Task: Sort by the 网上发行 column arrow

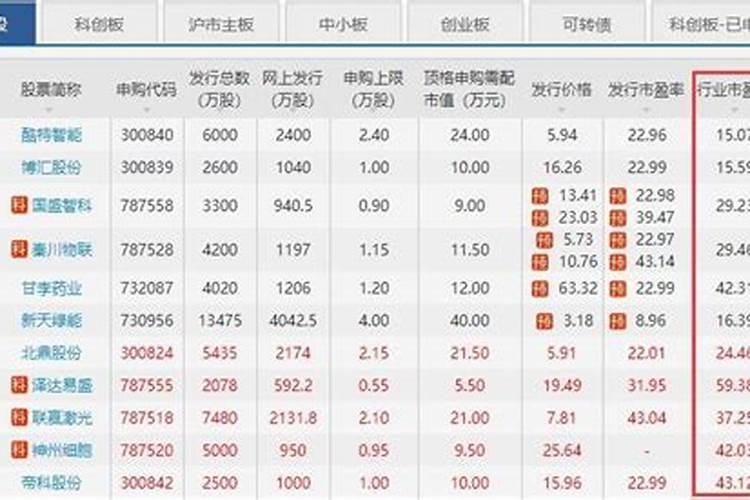Action: pos(293,110)
